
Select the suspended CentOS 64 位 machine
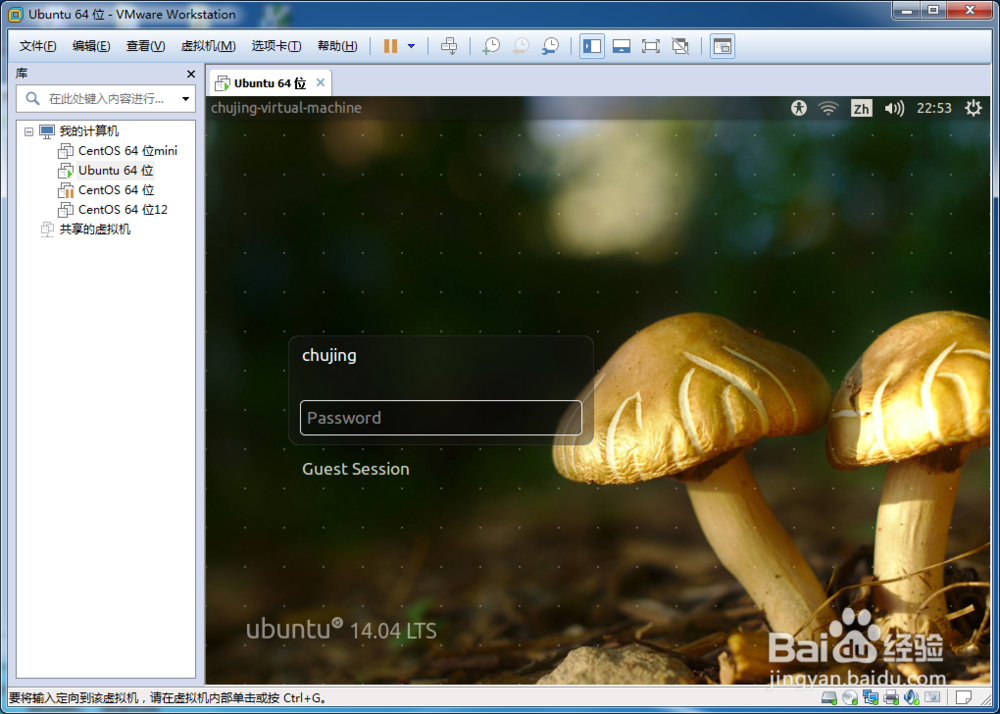click(116, 190)
